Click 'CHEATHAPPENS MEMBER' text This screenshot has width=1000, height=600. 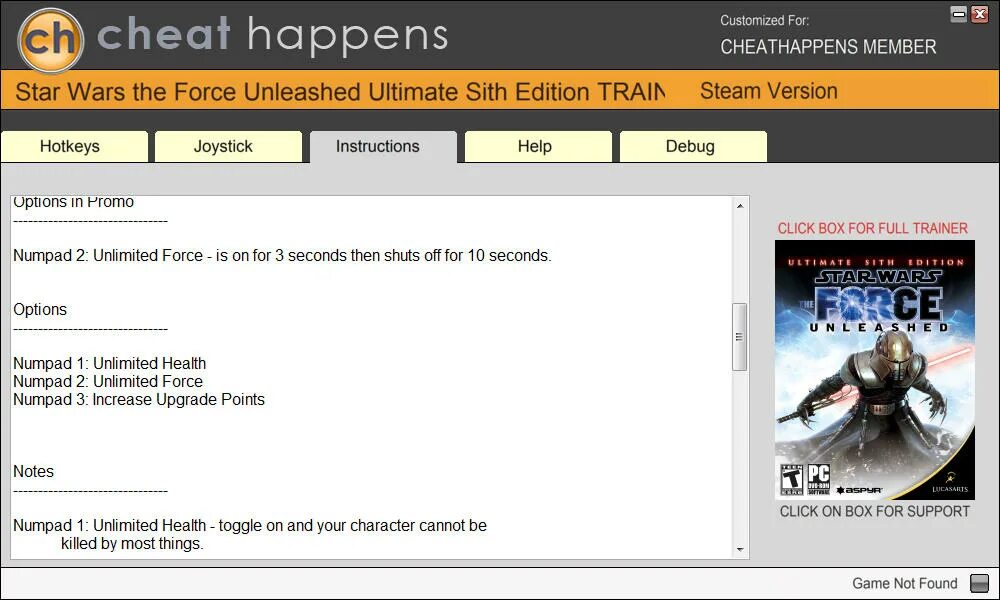[x=828, y=47]
